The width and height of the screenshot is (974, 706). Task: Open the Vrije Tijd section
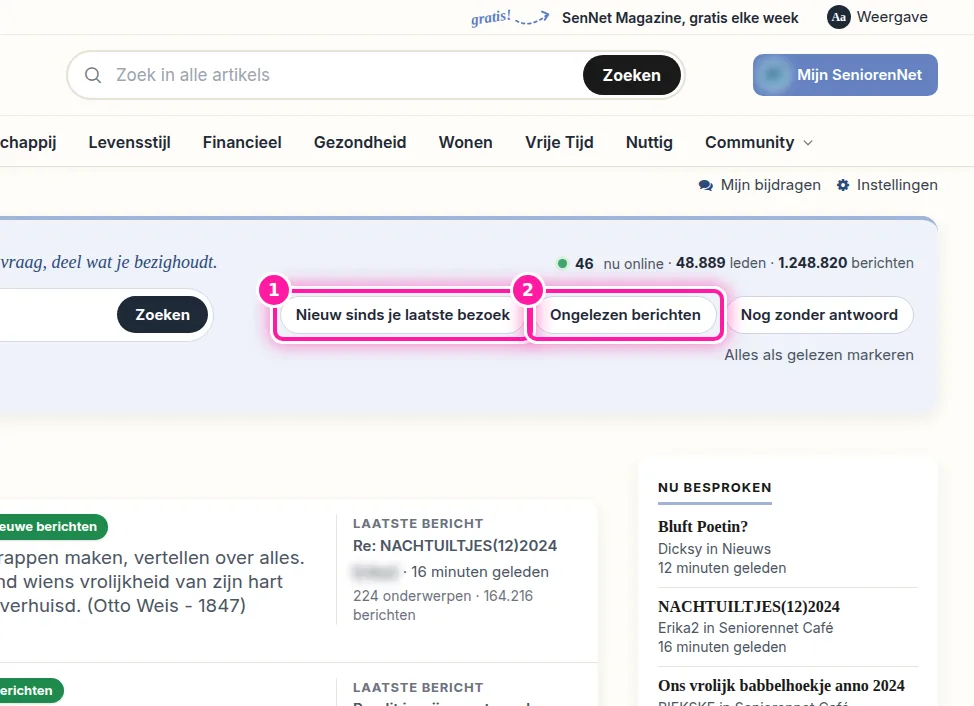coord(559,142)
